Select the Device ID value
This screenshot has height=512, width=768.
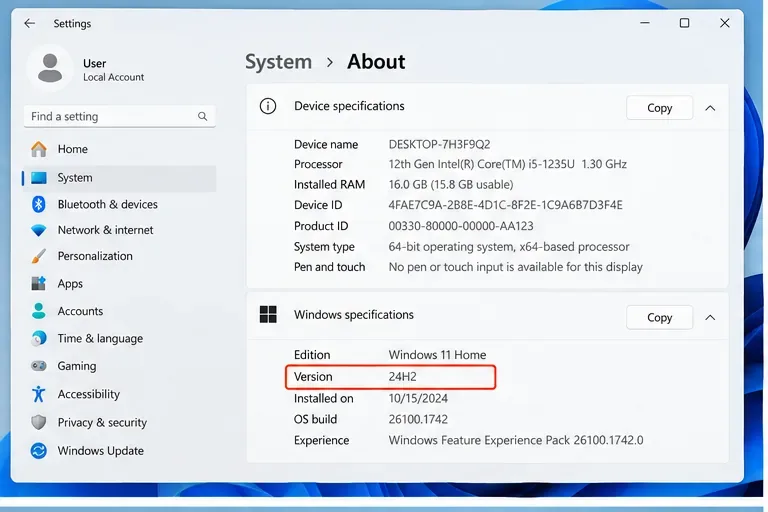505,205
